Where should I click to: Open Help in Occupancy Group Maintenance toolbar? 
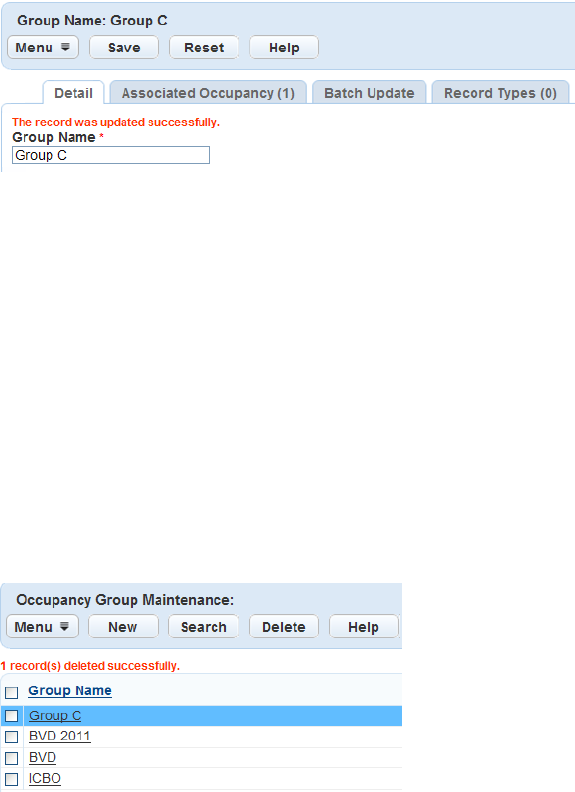point(363,627)
